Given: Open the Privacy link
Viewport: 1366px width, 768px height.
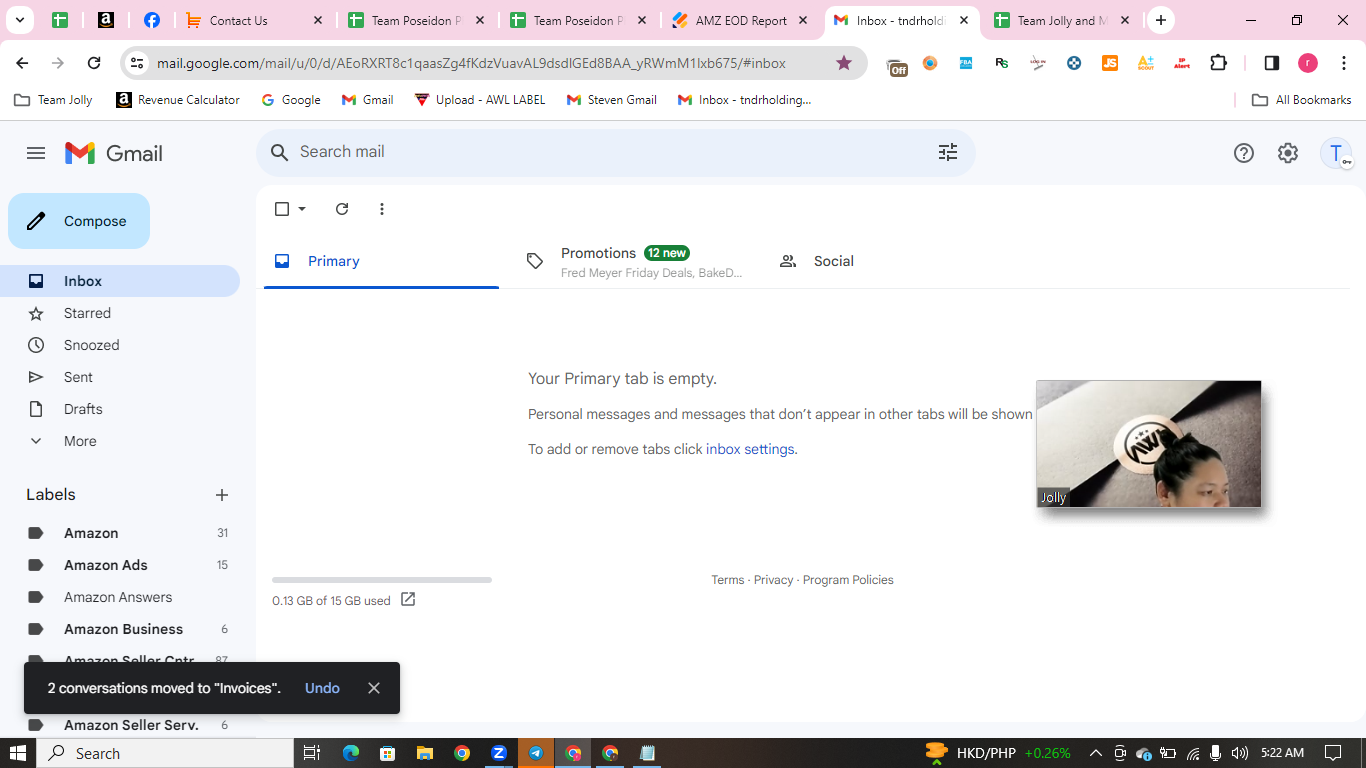Looking at the screenshot, I should 774,580.
